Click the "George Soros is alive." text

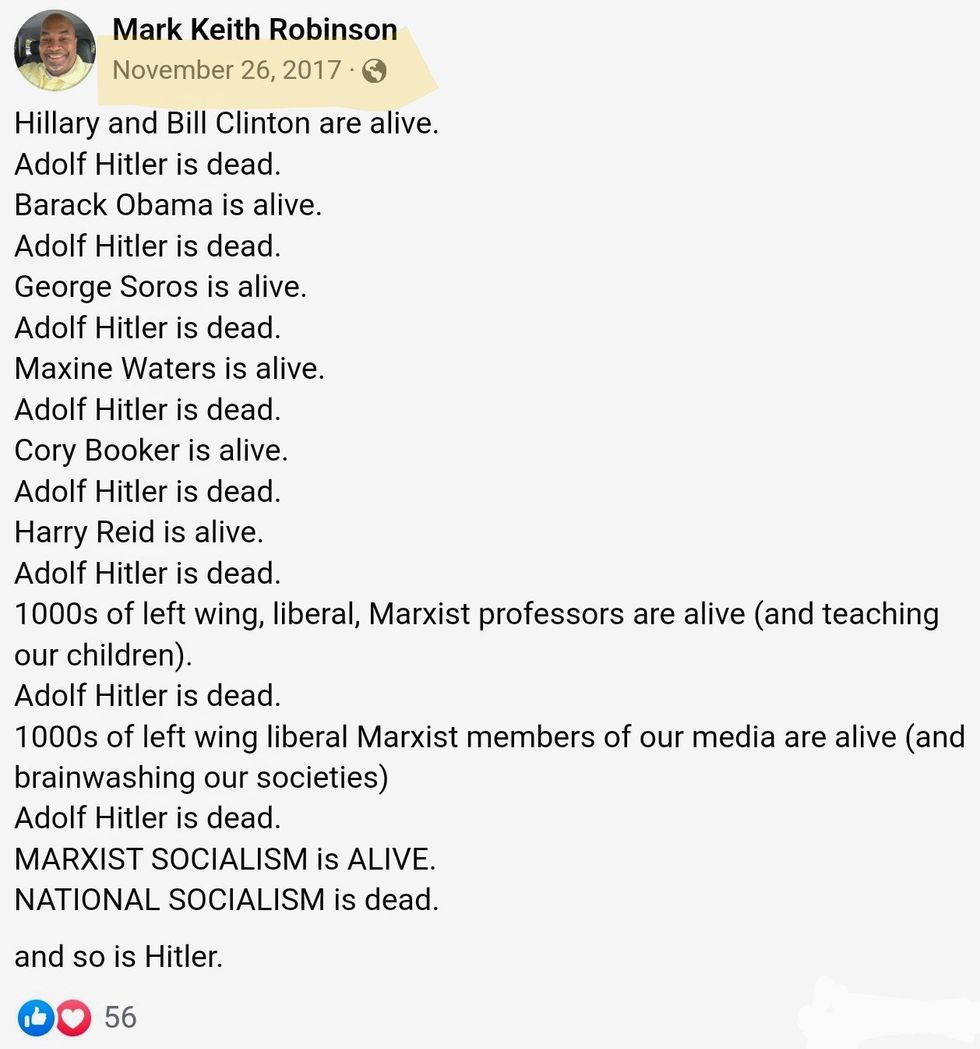pyautogui.click(x=160, y=287)
